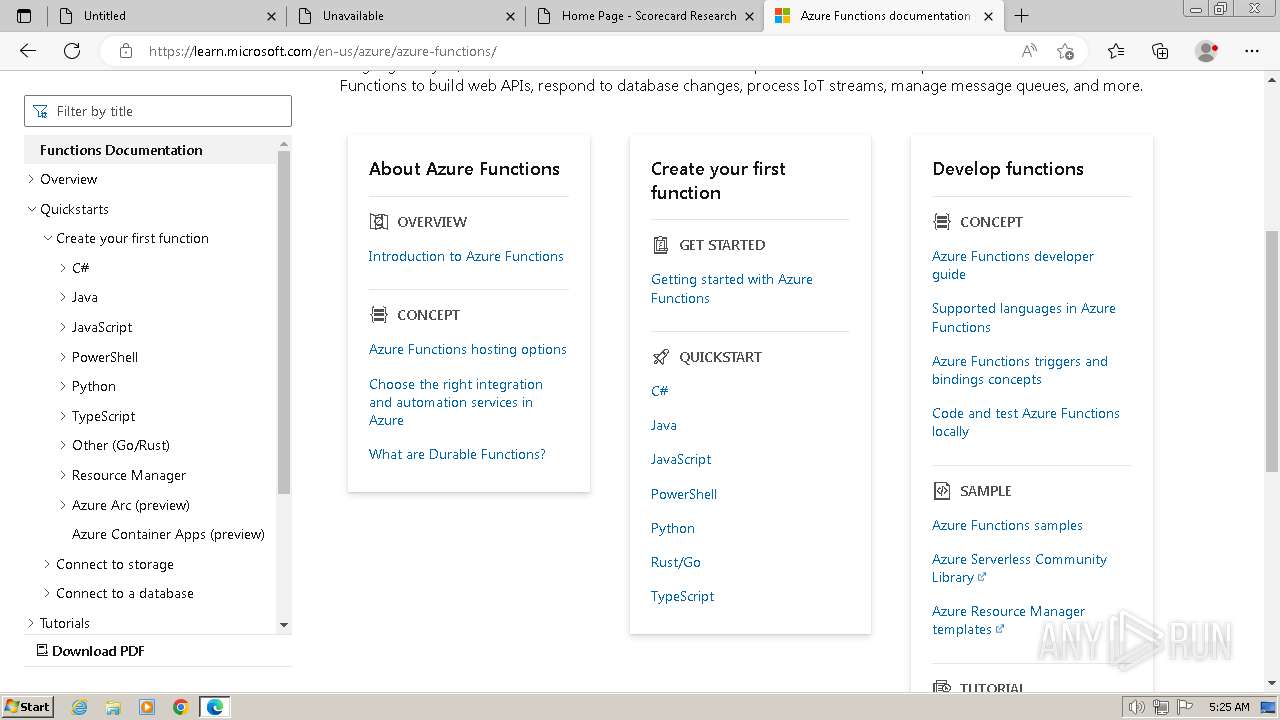Expand Other (Go/Rust) tree item
The width and height of the screenshot is (1280, 720).
[x=63, y=445]
